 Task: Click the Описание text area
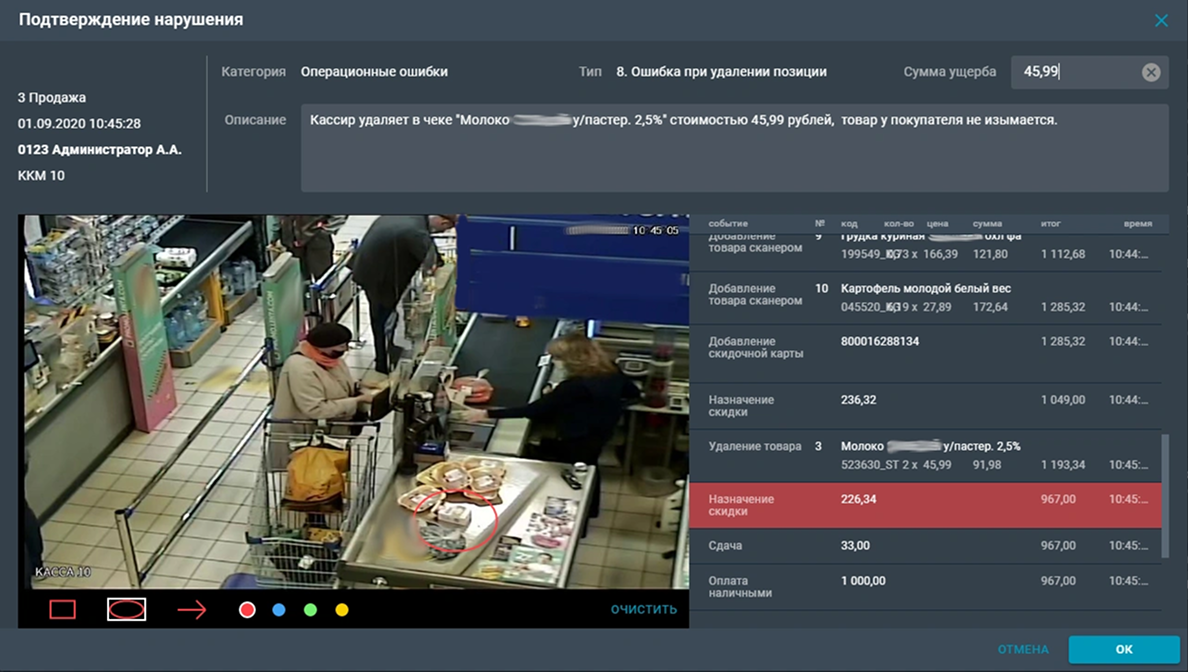[734, 148]
